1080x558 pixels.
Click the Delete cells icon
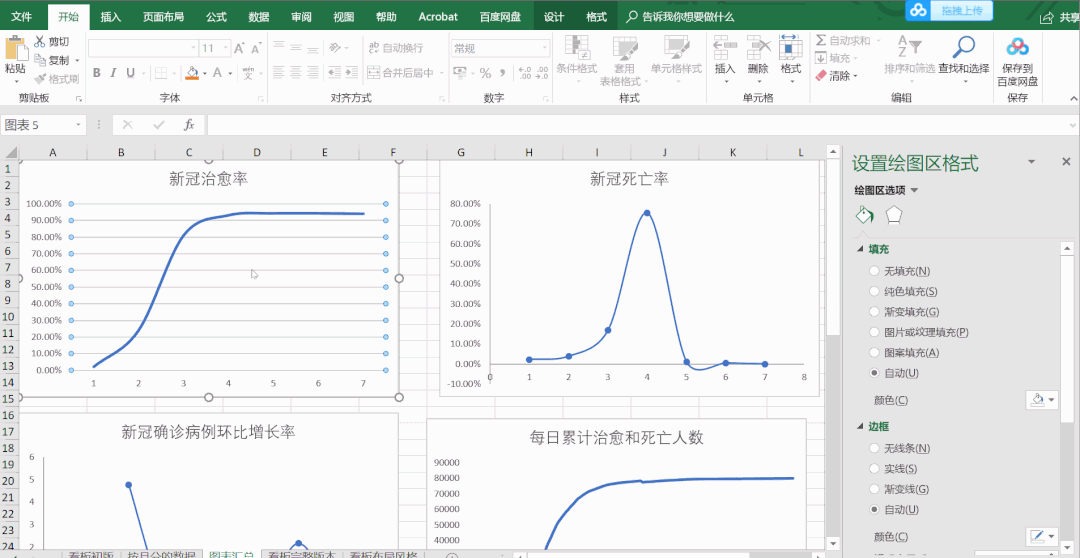(x=758, y=48)
